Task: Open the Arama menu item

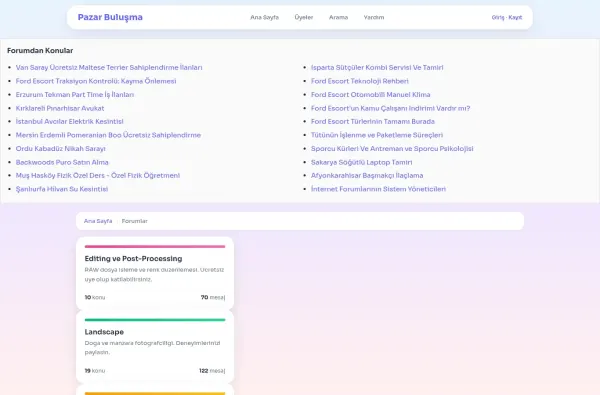Action: pyautogui.click(x=338, y=17)
